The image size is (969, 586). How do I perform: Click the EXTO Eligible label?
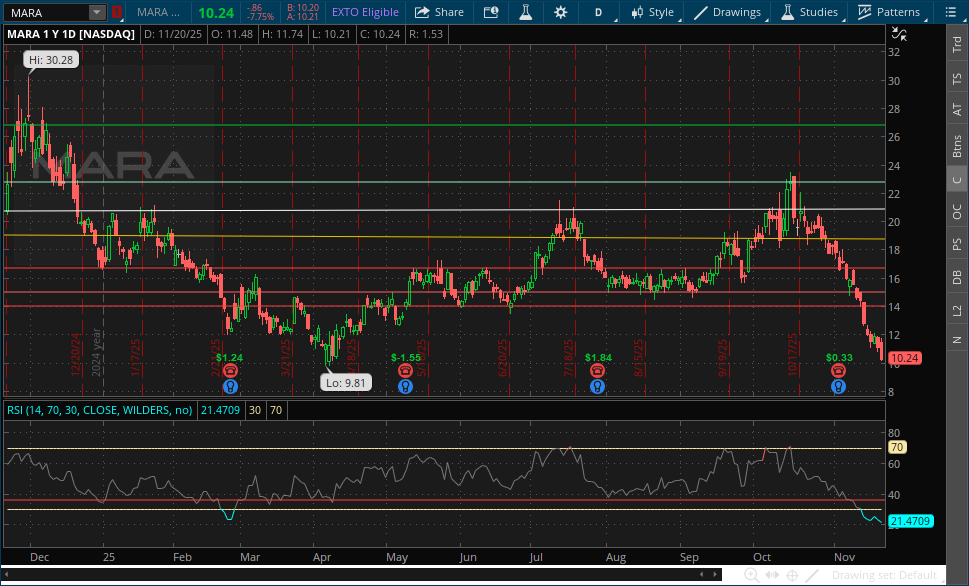click(365, 12)
